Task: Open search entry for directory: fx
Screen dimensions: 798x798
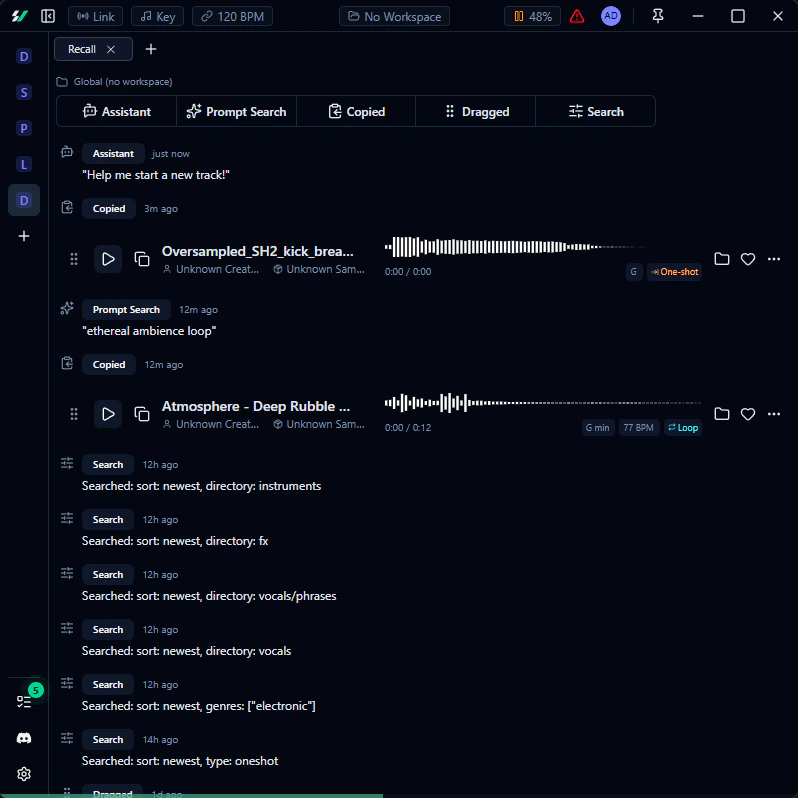Action: pos(175,541)
